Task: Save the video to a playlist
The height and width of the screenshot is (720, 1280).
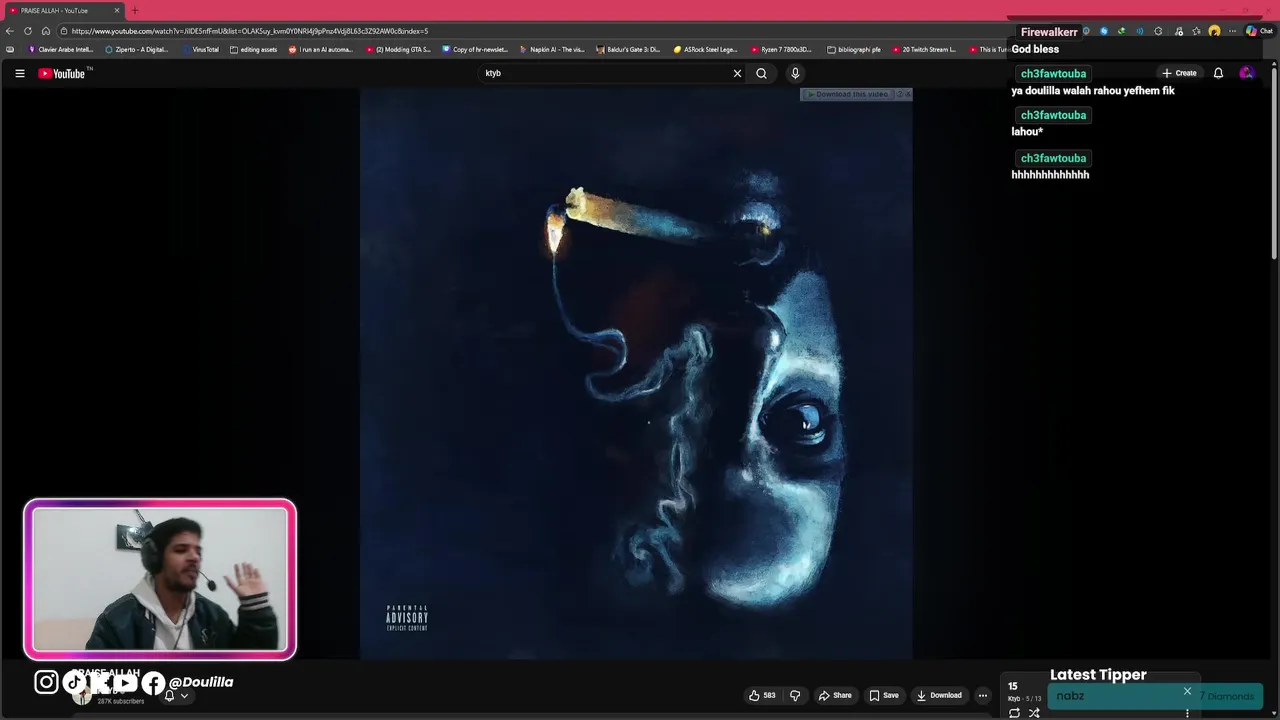Action: click(884, 695)
